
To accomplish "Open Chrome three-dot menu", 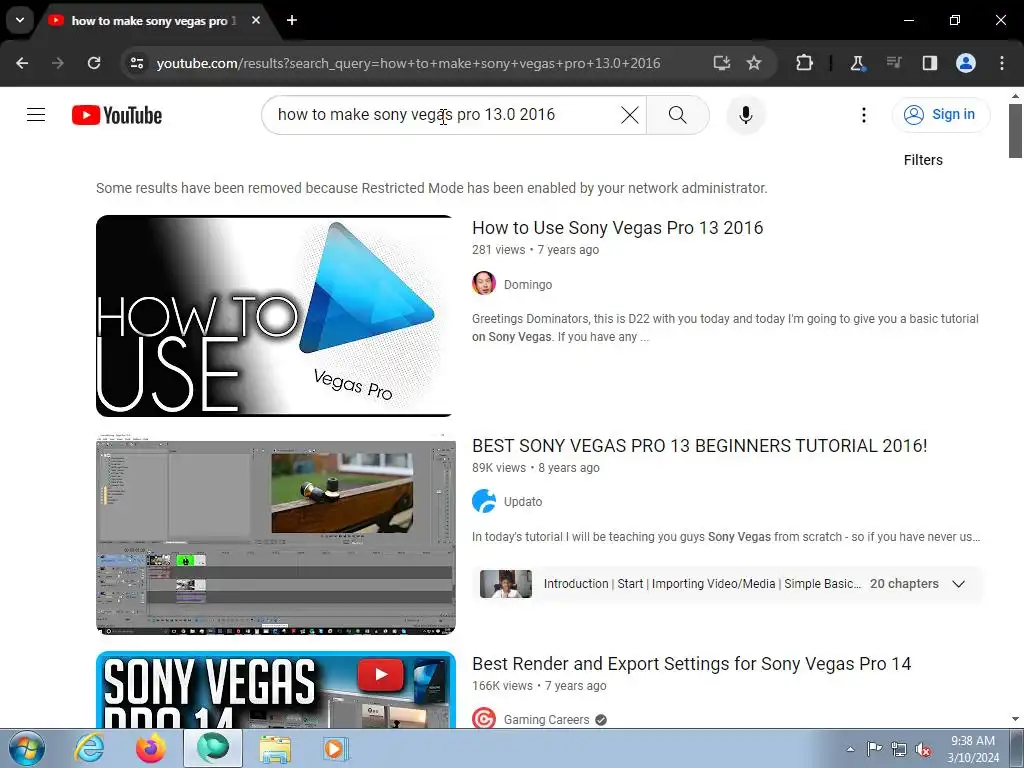I will click(1001, 63).
